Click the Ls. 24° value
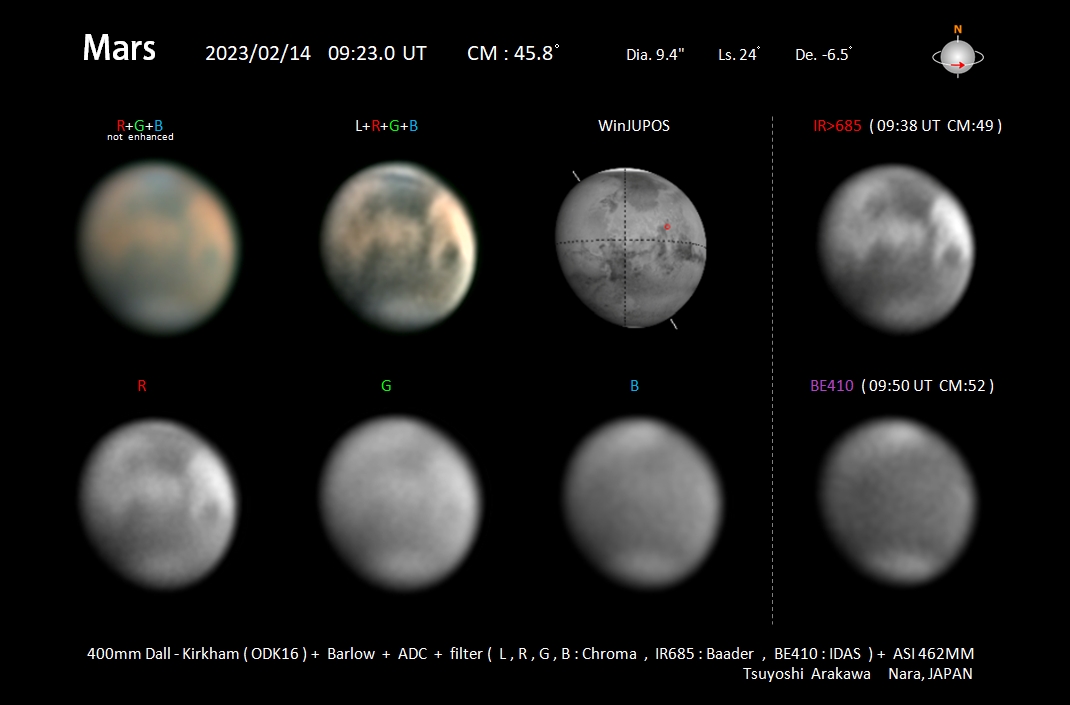The height and width of the screenshot is (705, 1070). (x=739, y=54)
